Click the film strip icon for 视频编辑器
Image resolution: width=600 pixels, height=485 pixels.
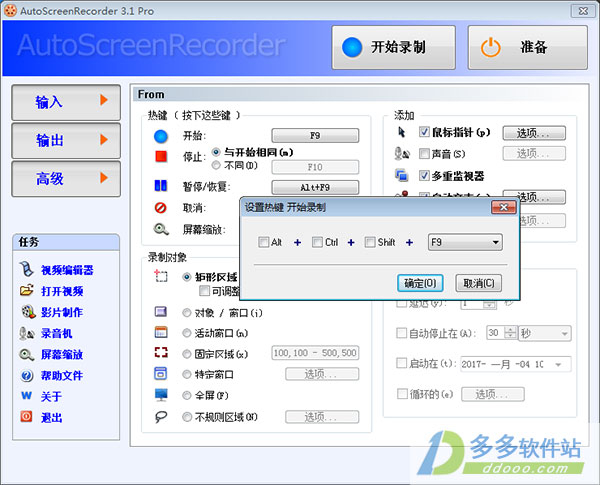[27, 269]
